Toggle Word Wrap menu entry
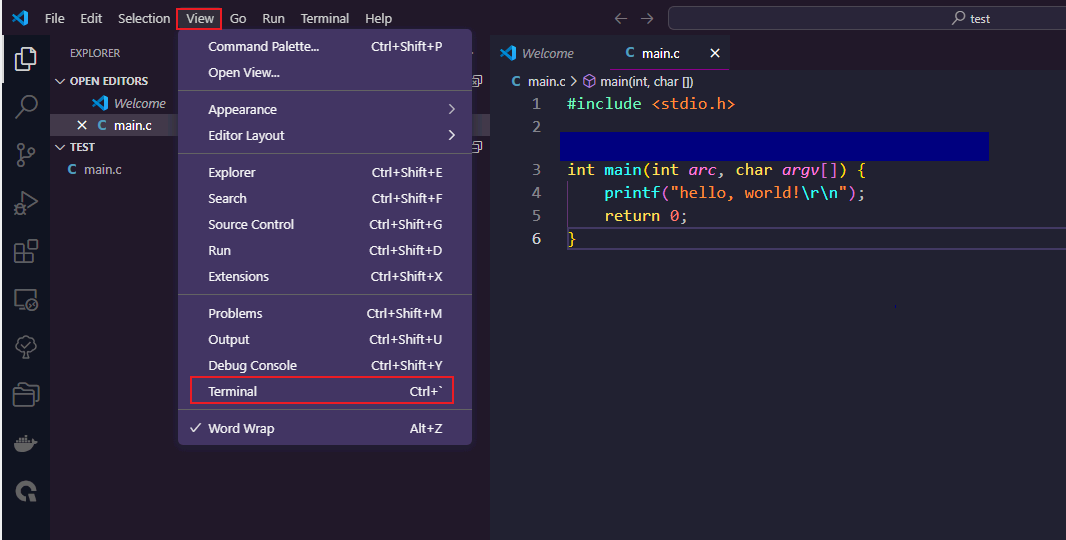The width and height of the screenshot is (1066, 540). [325, 428]
